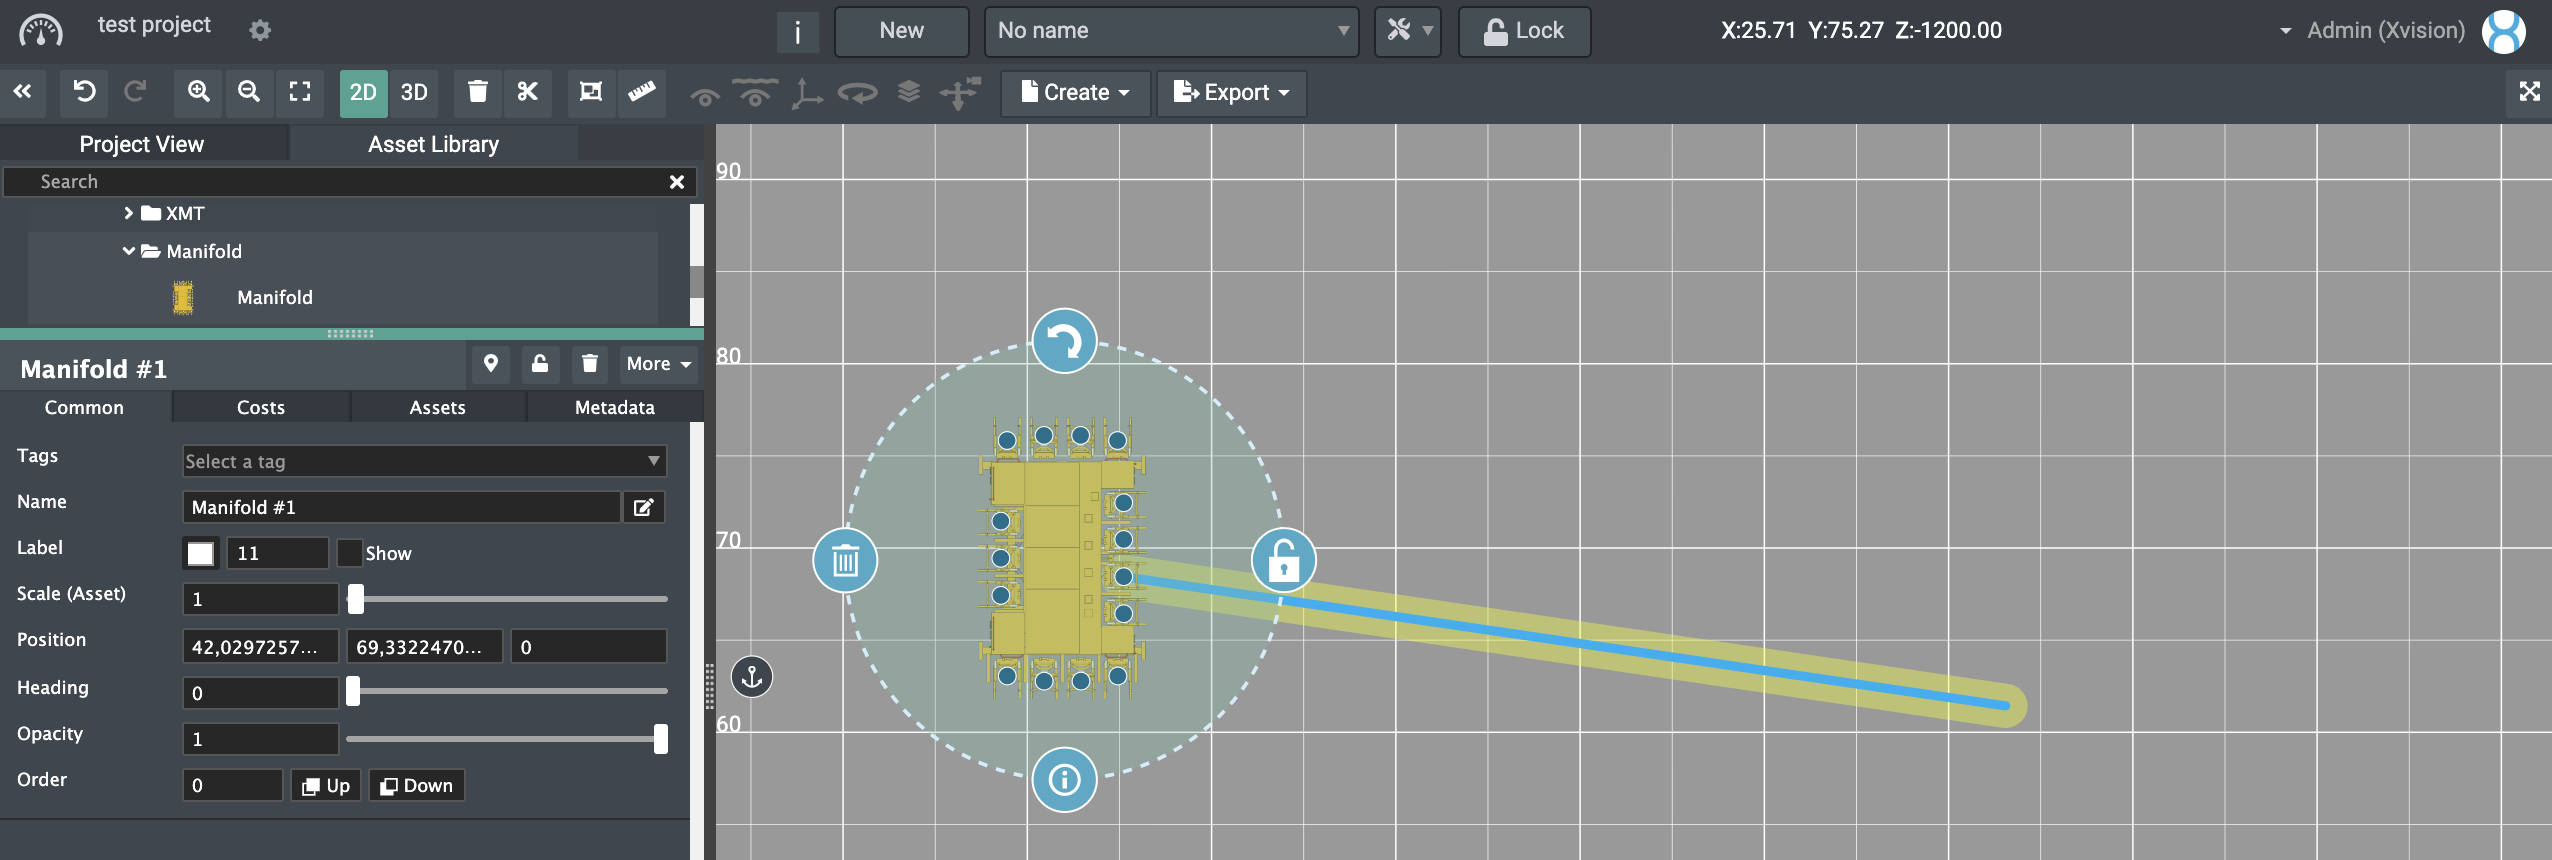Select the coordinate axes tool

806,92
